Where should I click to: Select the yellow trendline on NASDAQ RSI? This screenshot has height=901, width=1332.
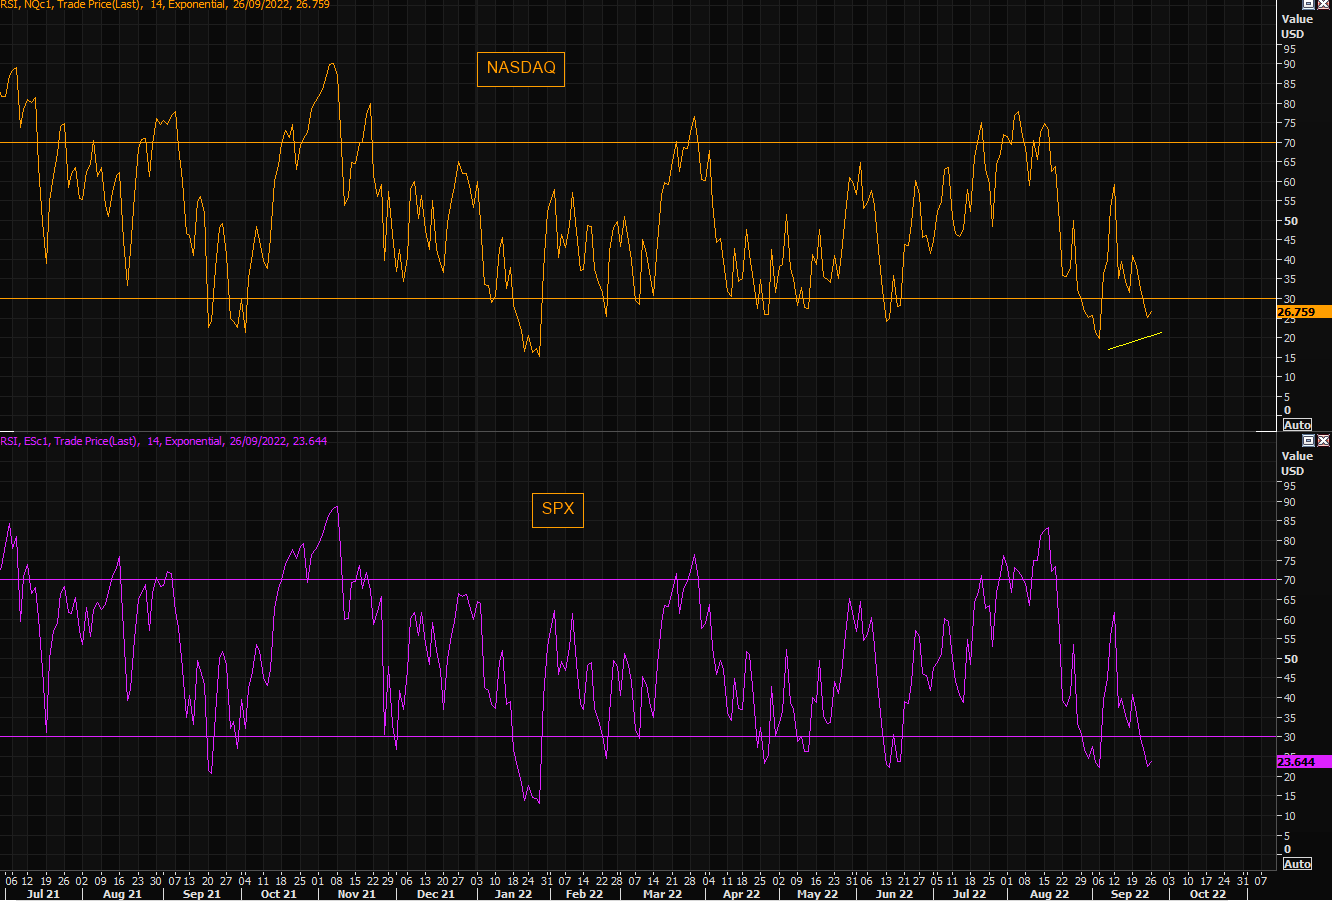coord(1135,341)
